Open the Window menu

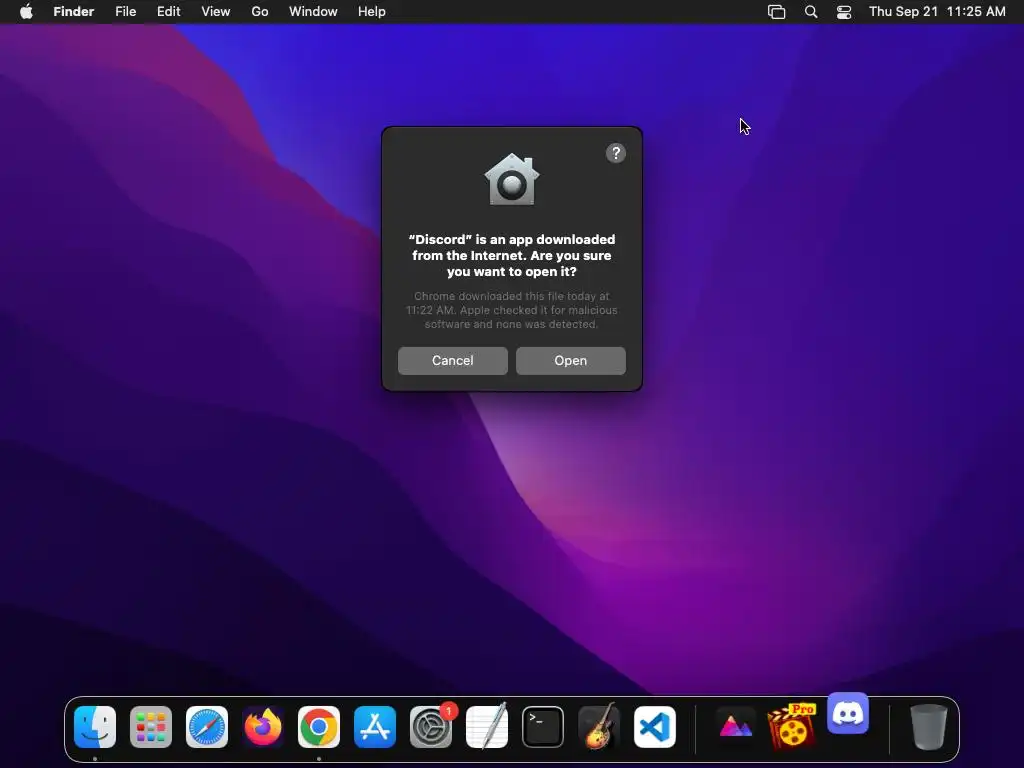313,11
